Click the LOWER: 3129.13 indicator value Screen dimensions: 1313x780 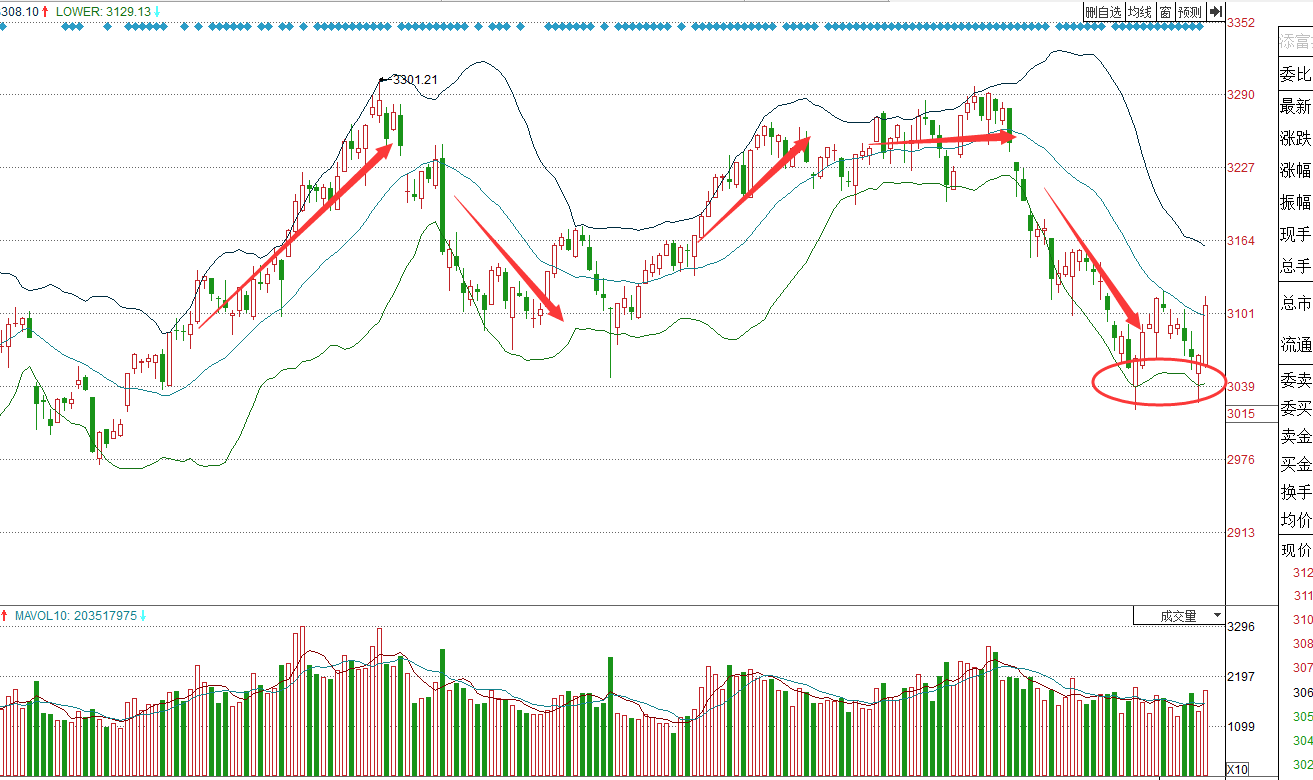tap(103, 11)
